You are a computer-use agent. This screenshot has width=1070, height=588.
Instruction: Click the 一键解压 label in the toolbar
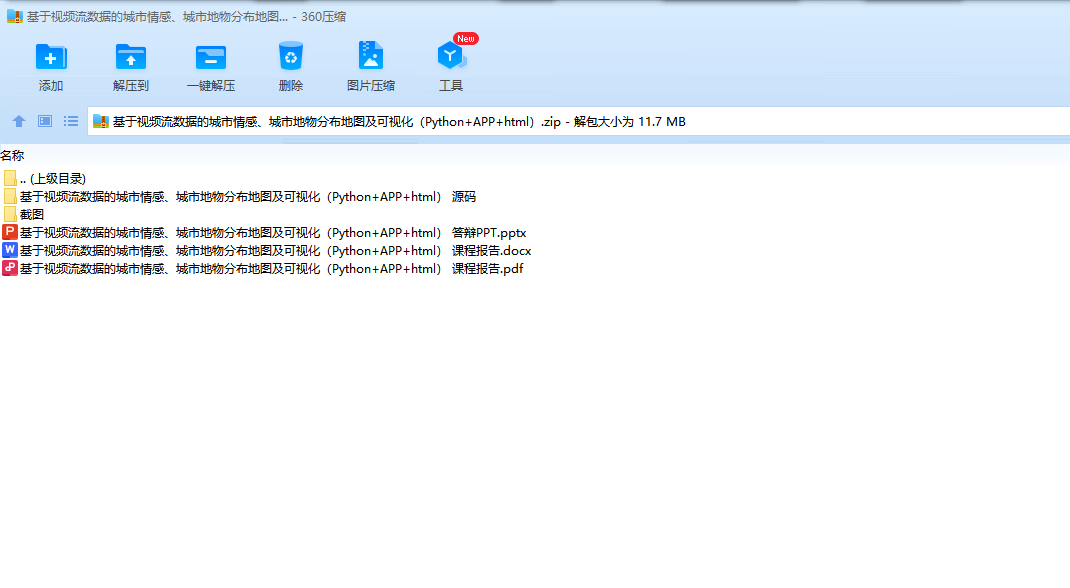(211, 86)
